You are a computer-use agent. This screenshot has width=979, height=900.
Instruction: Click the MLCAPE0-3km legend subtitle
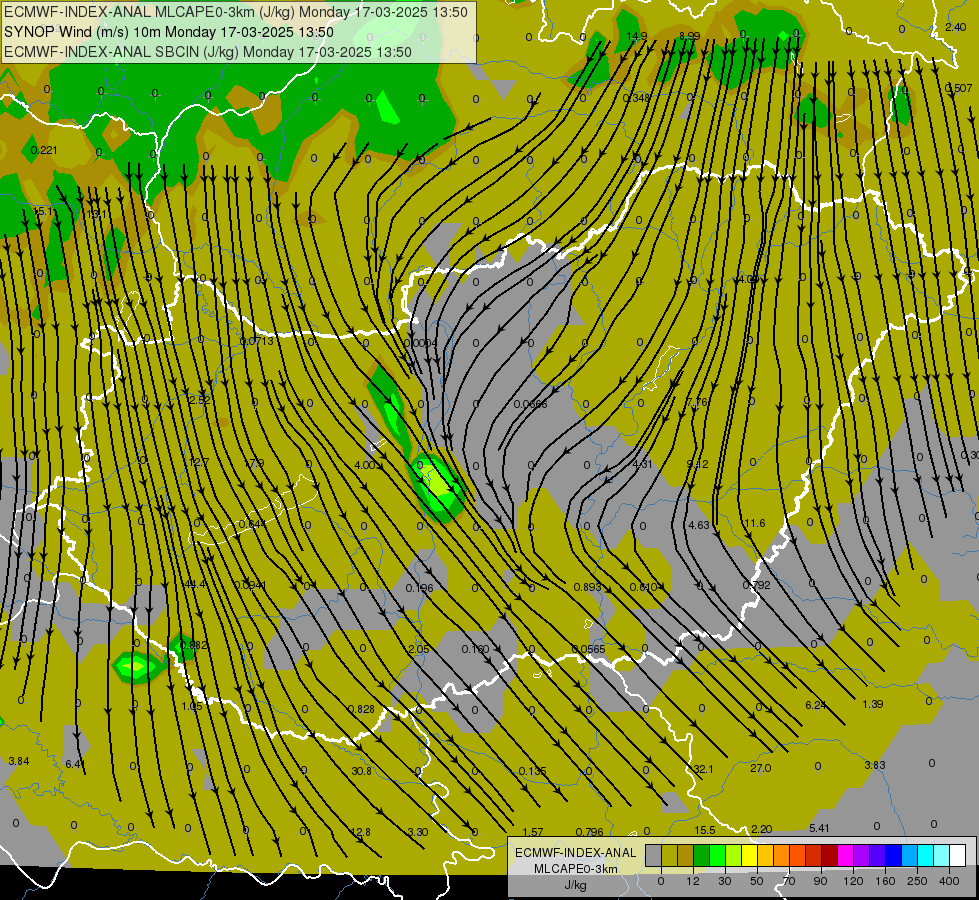coord(576,869)
